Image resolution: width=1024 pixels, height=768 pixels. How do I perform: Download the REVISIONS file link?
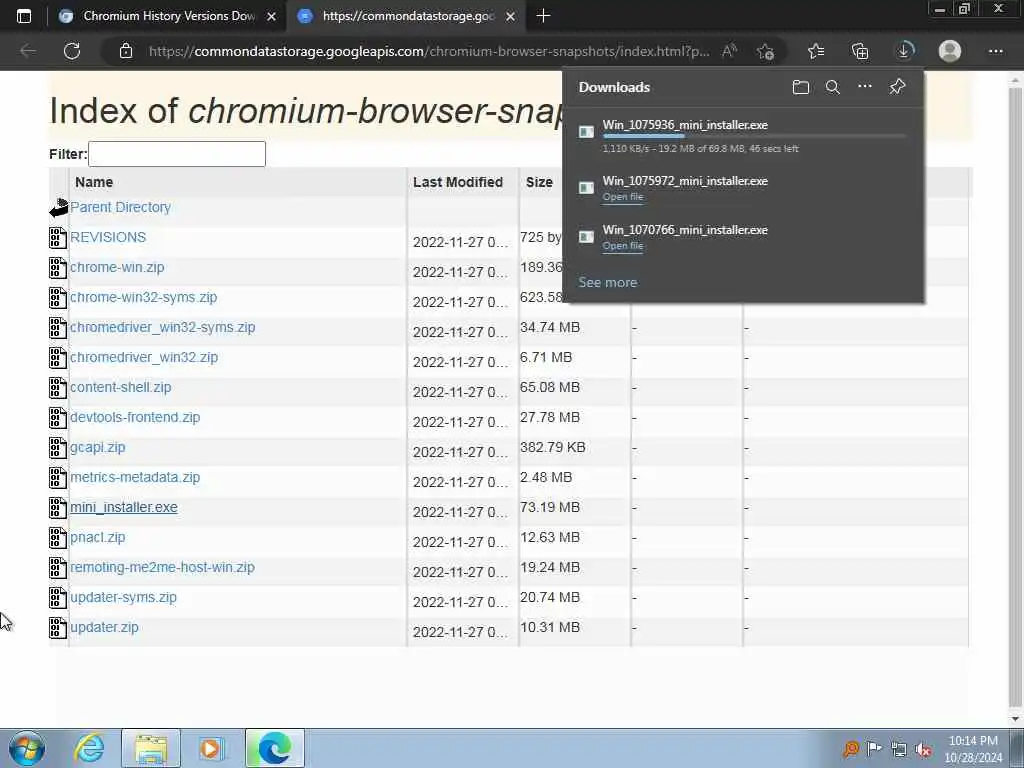(x=108, y=237)
